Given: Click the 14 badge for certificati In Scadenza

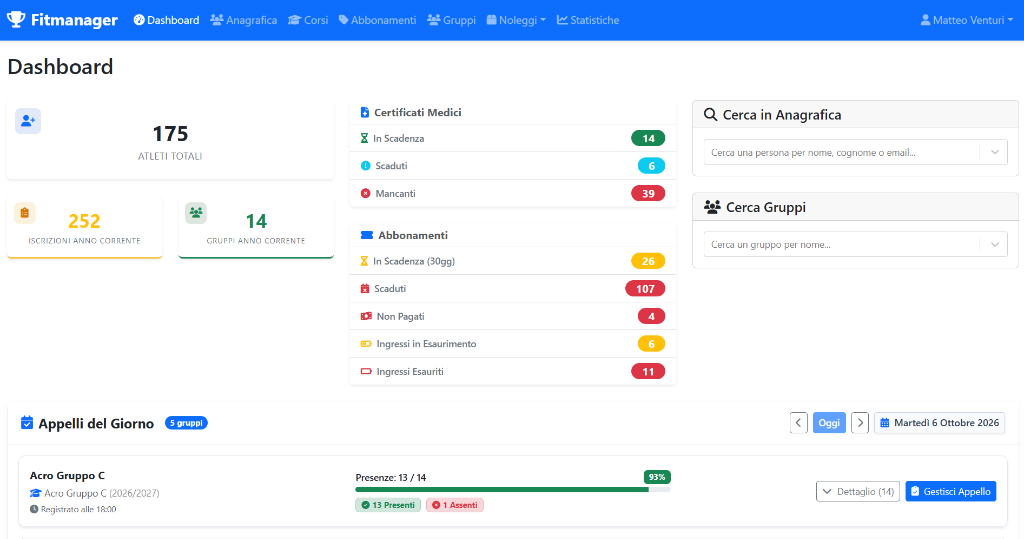Looking at the screenshot, I should tap(648, 139).
